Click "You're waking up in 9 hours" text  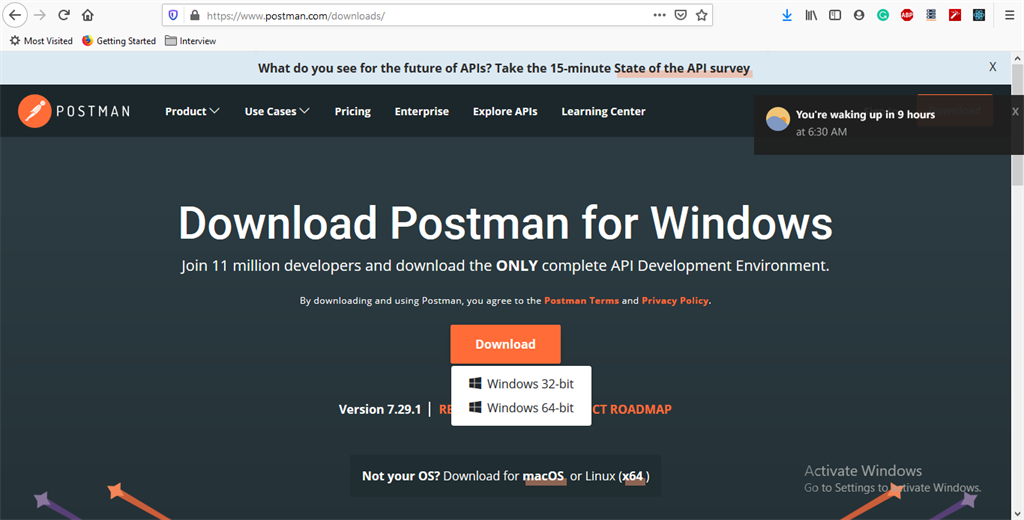point(865,114)
